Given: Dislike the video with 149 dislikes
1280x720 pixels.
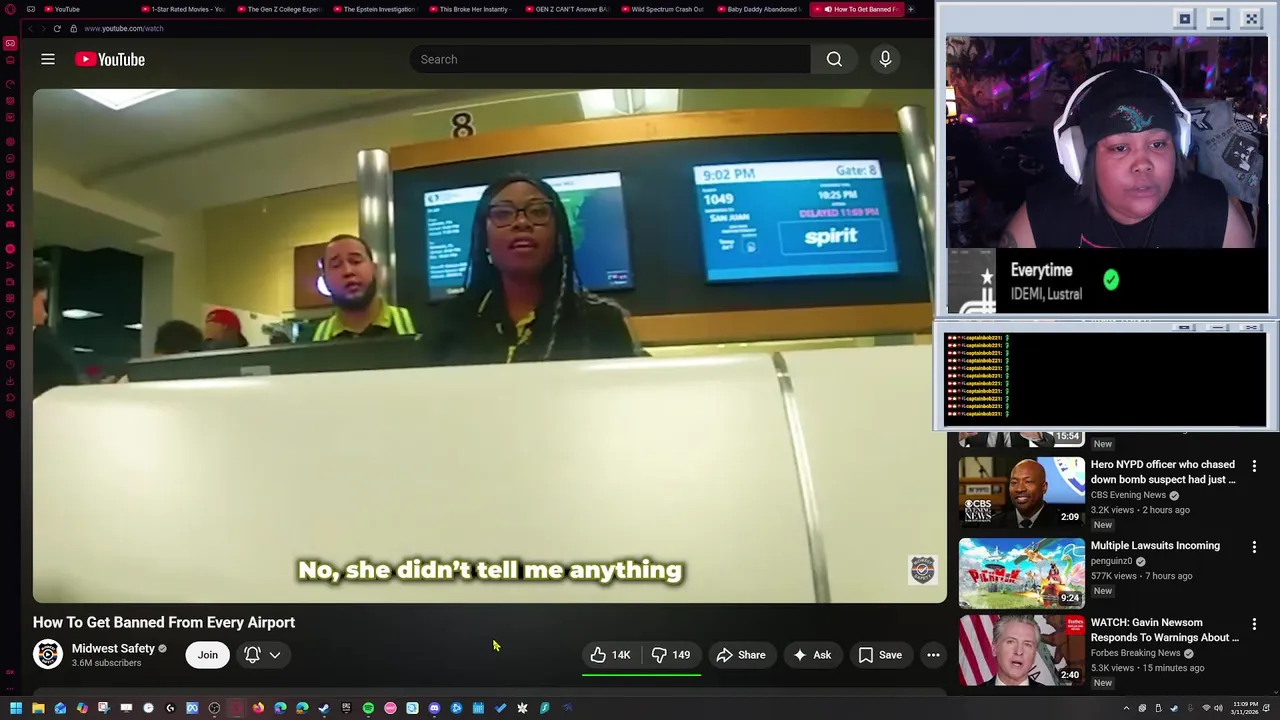Looking at the screenshot, I should [x=671, y=655].
